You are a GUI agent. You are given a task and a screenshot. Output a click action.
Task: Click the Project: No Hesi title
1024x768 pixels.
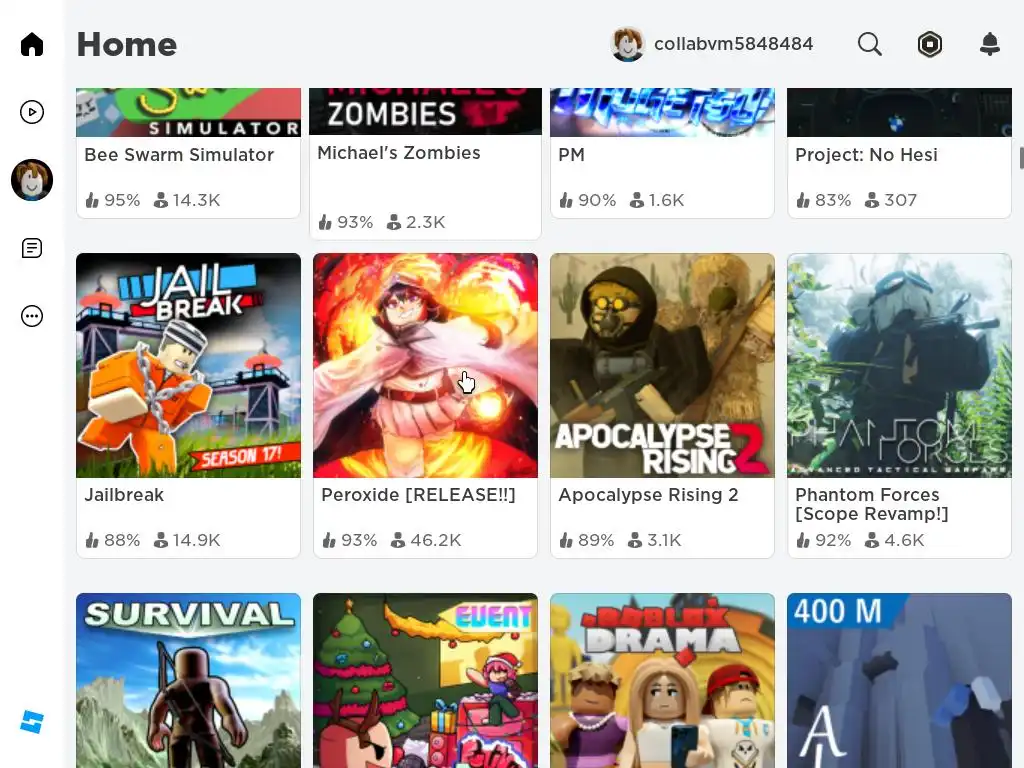click(866, 155)
